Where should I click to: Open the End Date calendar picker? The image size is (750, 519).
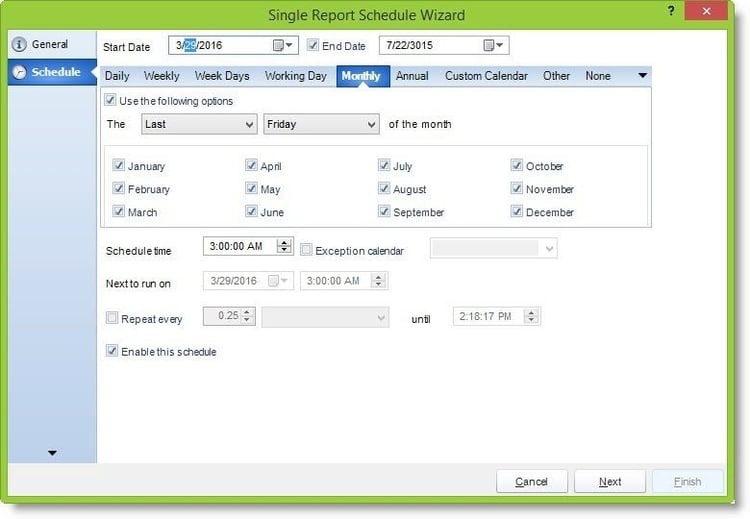click(x=493, y=45)
